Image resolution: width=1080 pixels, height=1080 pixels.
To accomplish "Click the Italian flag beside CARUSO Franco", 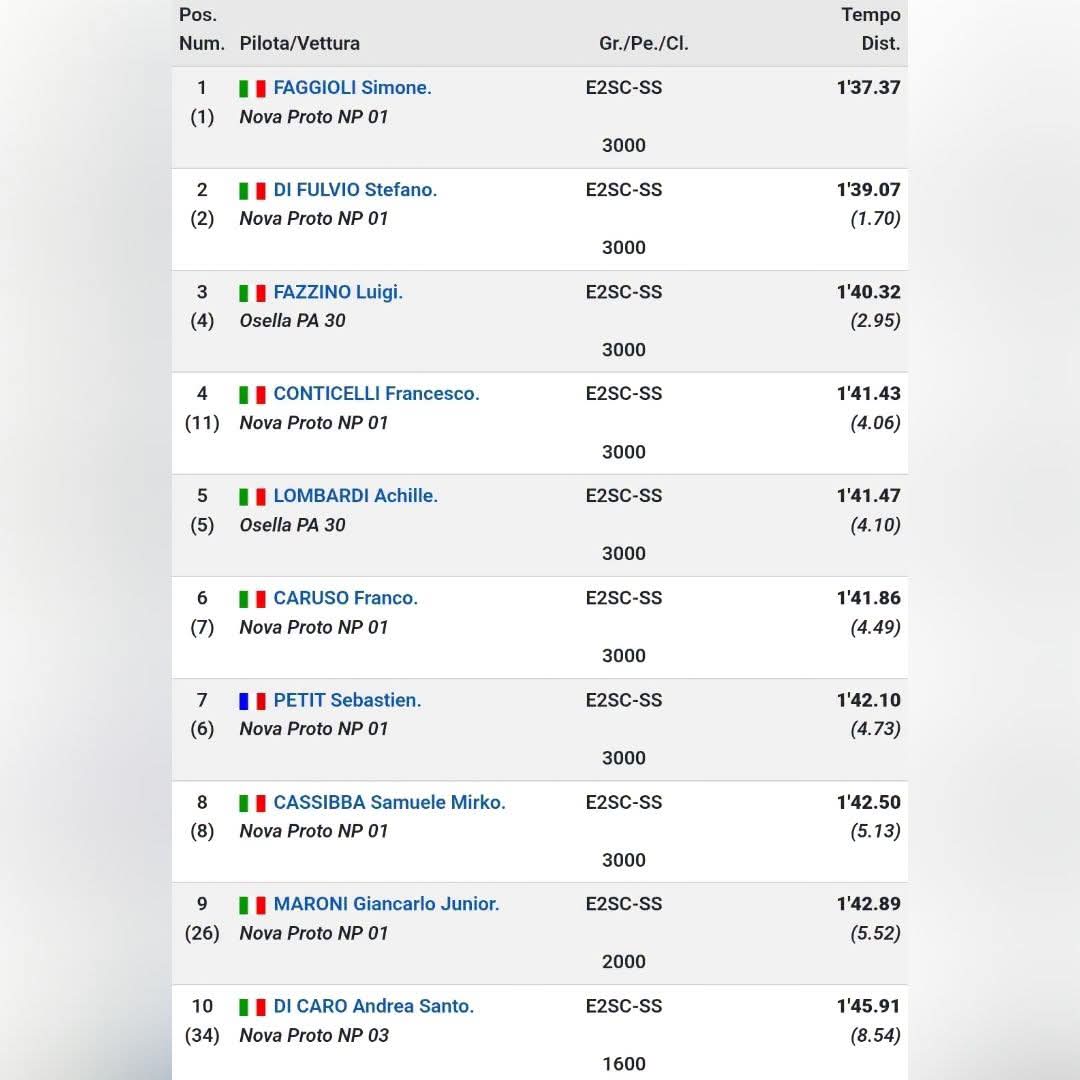I will coord(252,599).
